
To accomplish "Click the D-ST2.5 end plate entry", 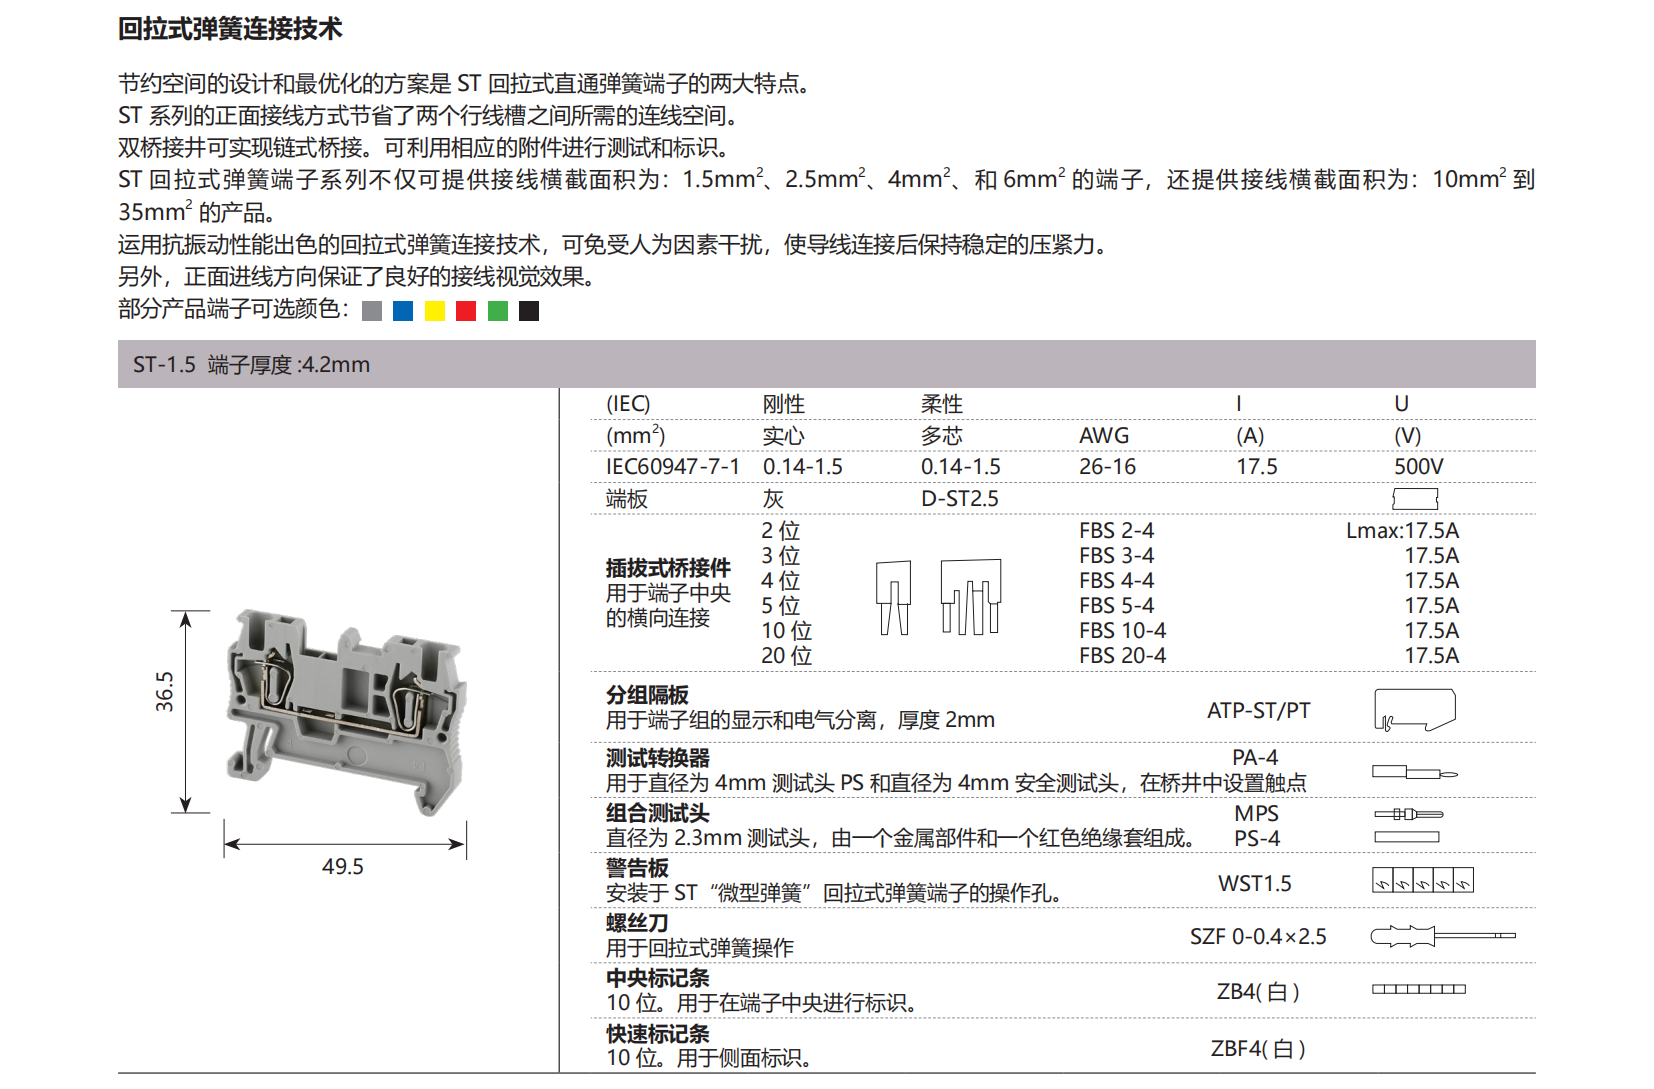I will point(959,497).
